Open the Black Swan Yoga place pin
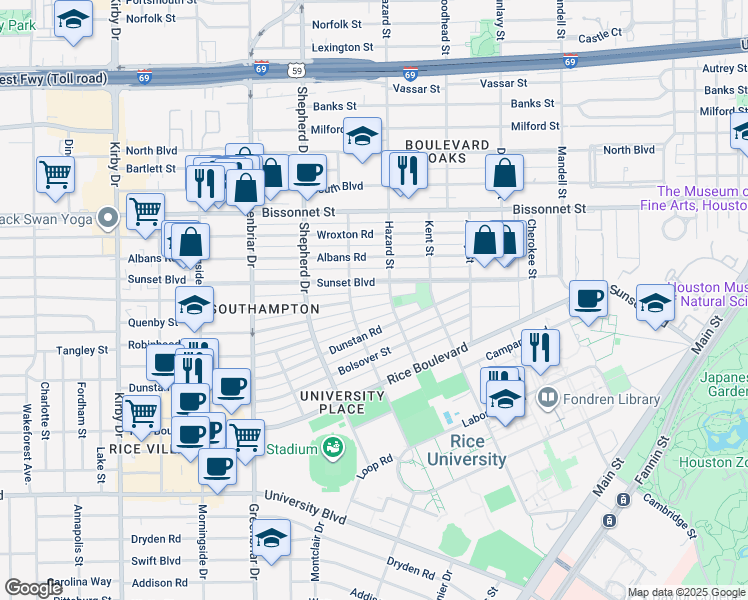This screenshot has height=600, width=748. click(109, 219)
